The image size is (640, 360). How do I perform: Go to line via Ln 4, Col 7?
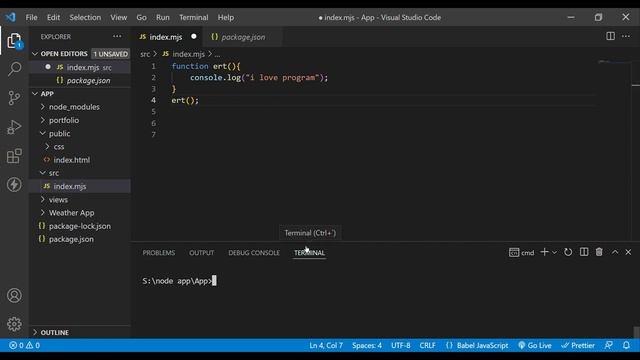pyautogui.click(x=326, y=345)
